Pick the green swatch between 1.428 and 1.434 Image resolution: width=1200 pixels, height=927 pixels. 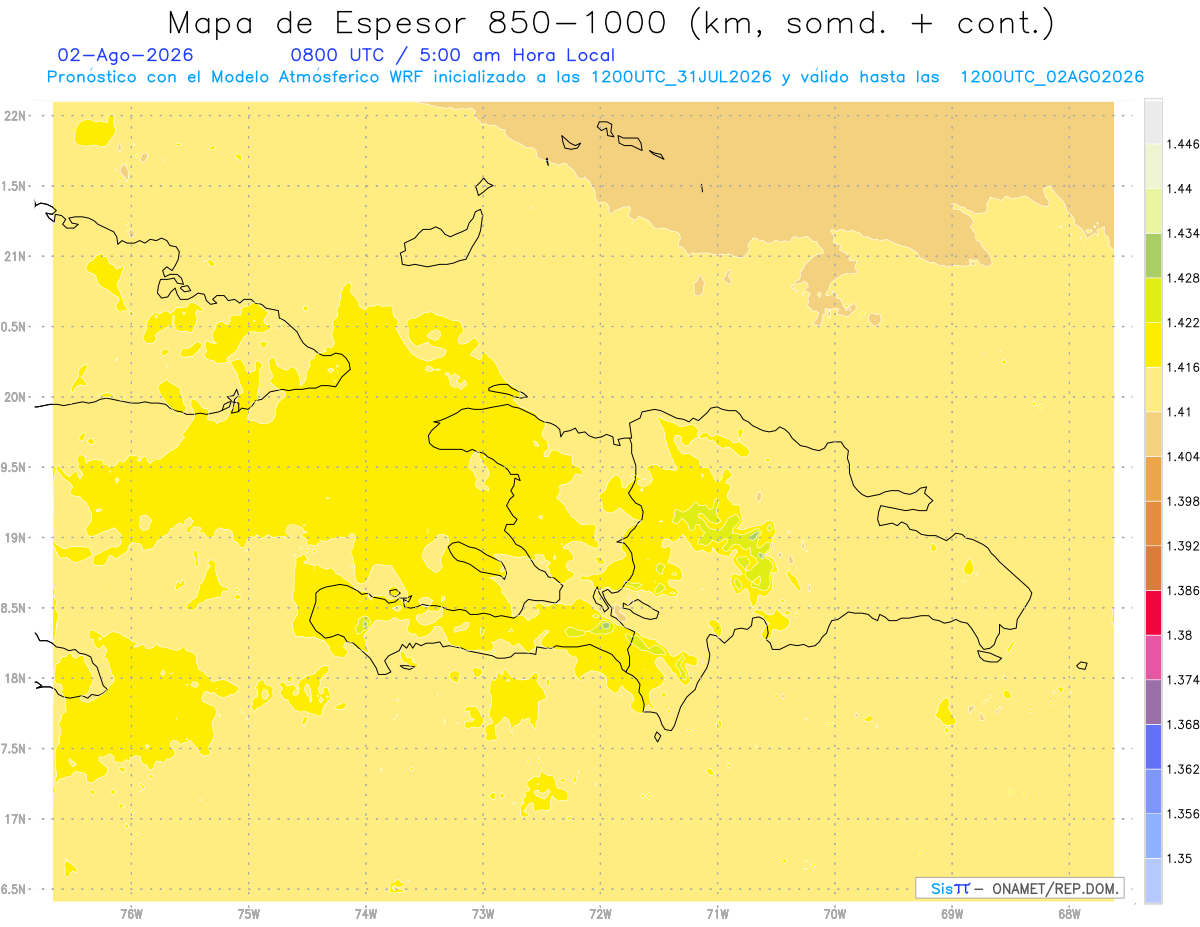(x=1153, y=256)
